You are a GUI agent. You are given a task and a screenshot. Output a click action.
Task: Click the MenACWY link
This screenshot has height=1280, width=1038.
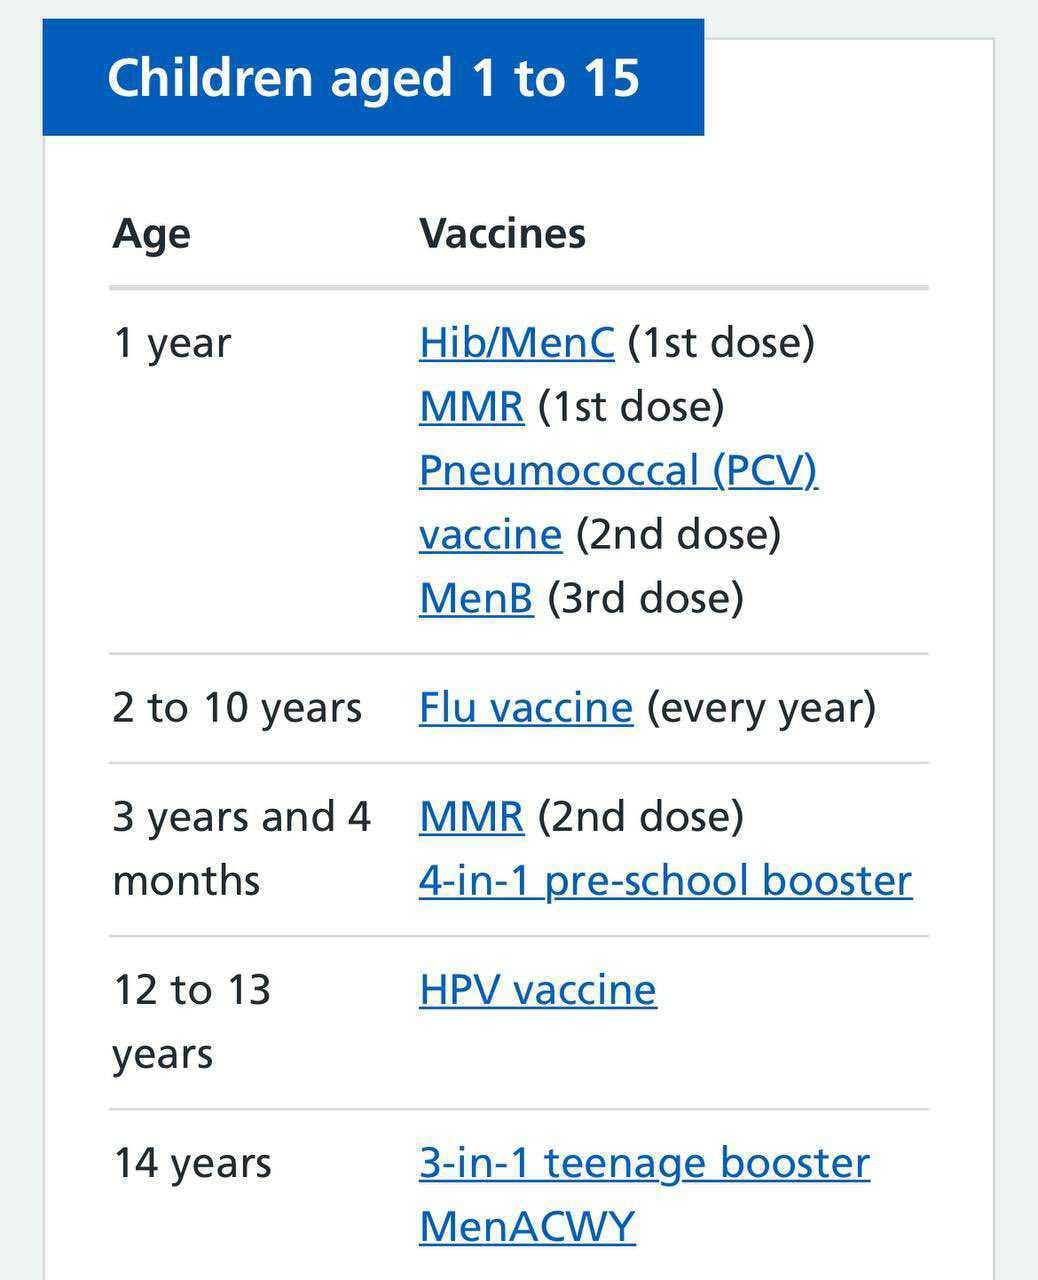527,1226
